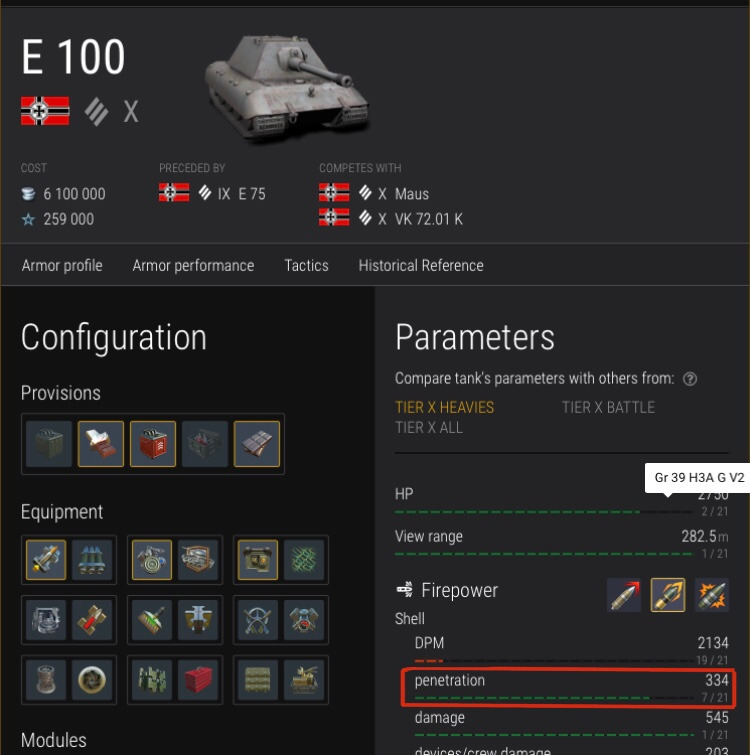Image resolution: width=750 pixels, height=755 pixels.
Task: Switch to the Tactics tab
Action: pos(306,265)
